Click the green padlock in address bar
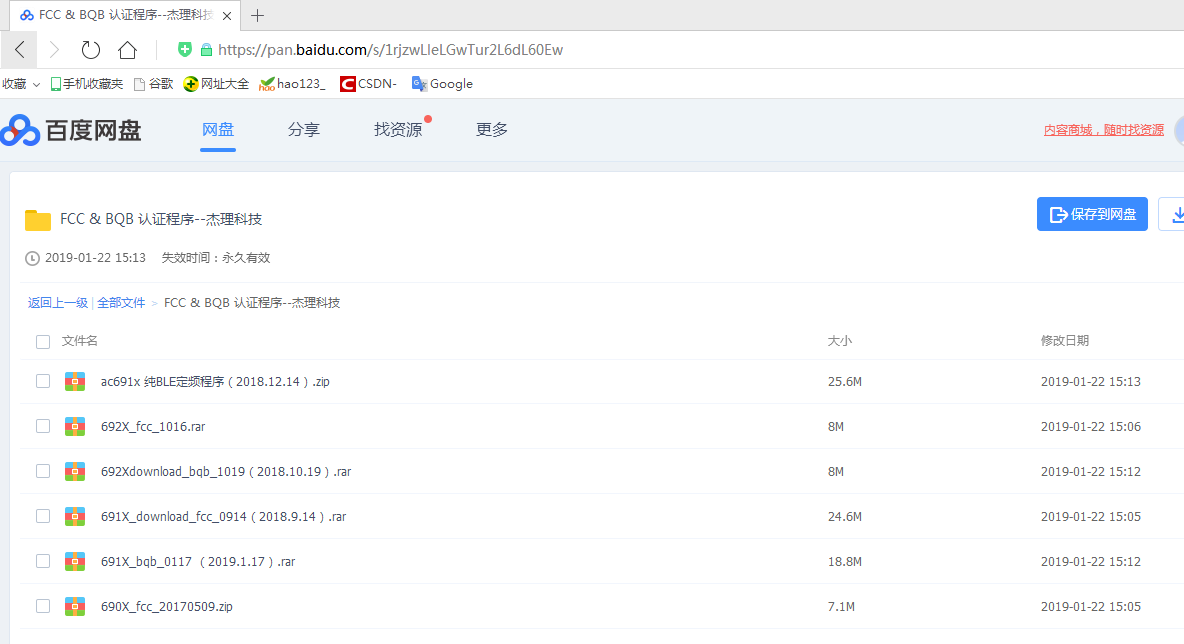 [206, 50]
